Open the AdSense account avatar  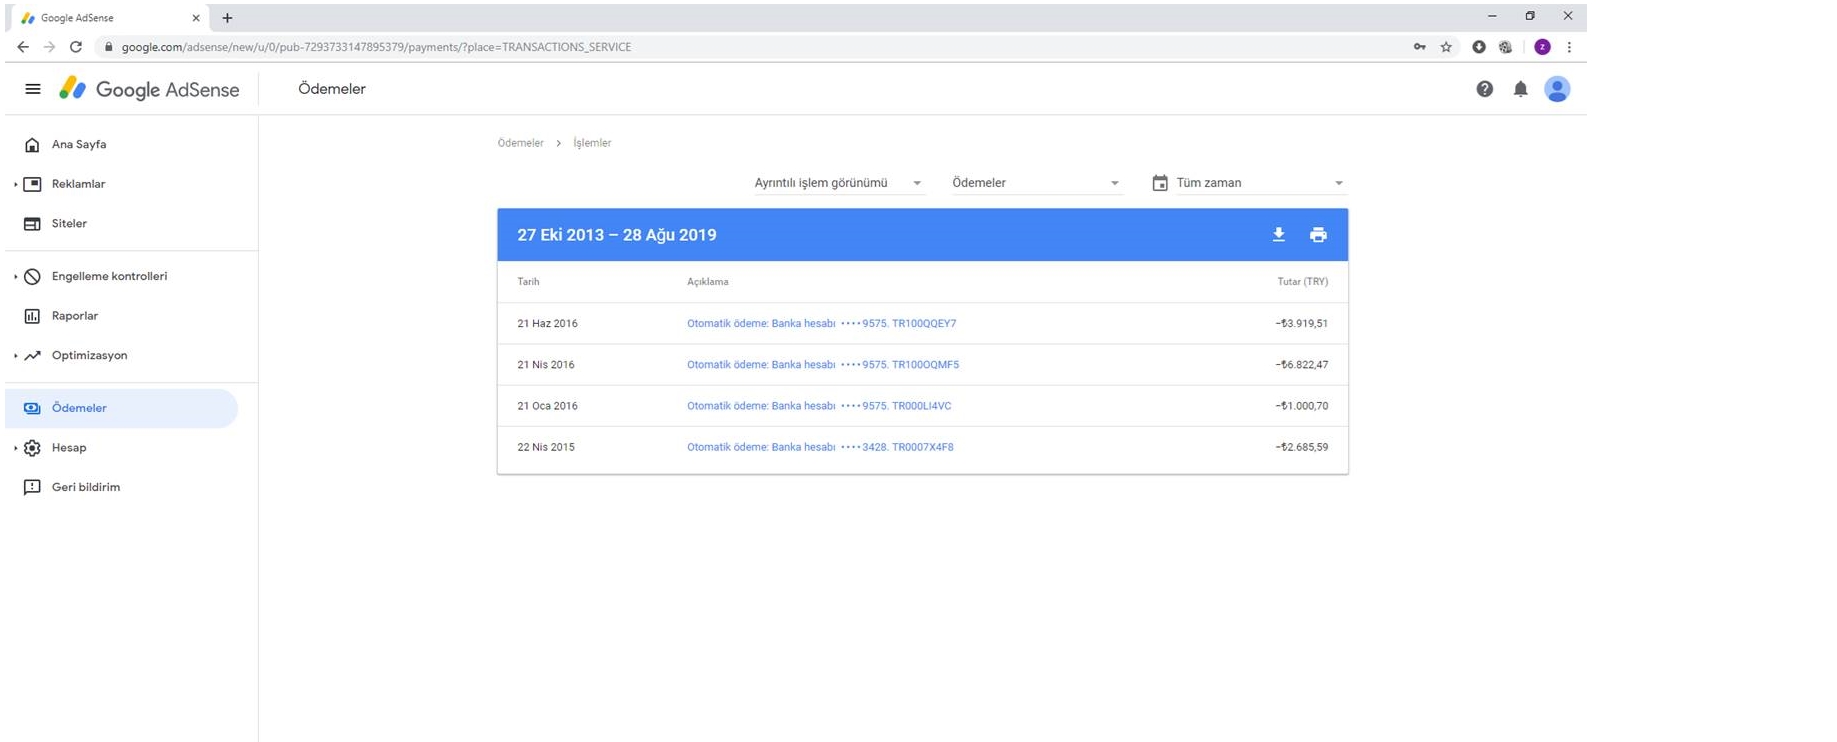1557,89
